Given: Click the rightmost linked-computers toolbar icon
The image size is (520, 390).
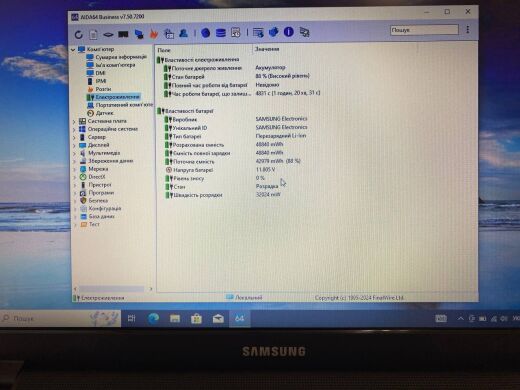Looking at the screenshot, I should pyautogui.click(x=304, y=32).
